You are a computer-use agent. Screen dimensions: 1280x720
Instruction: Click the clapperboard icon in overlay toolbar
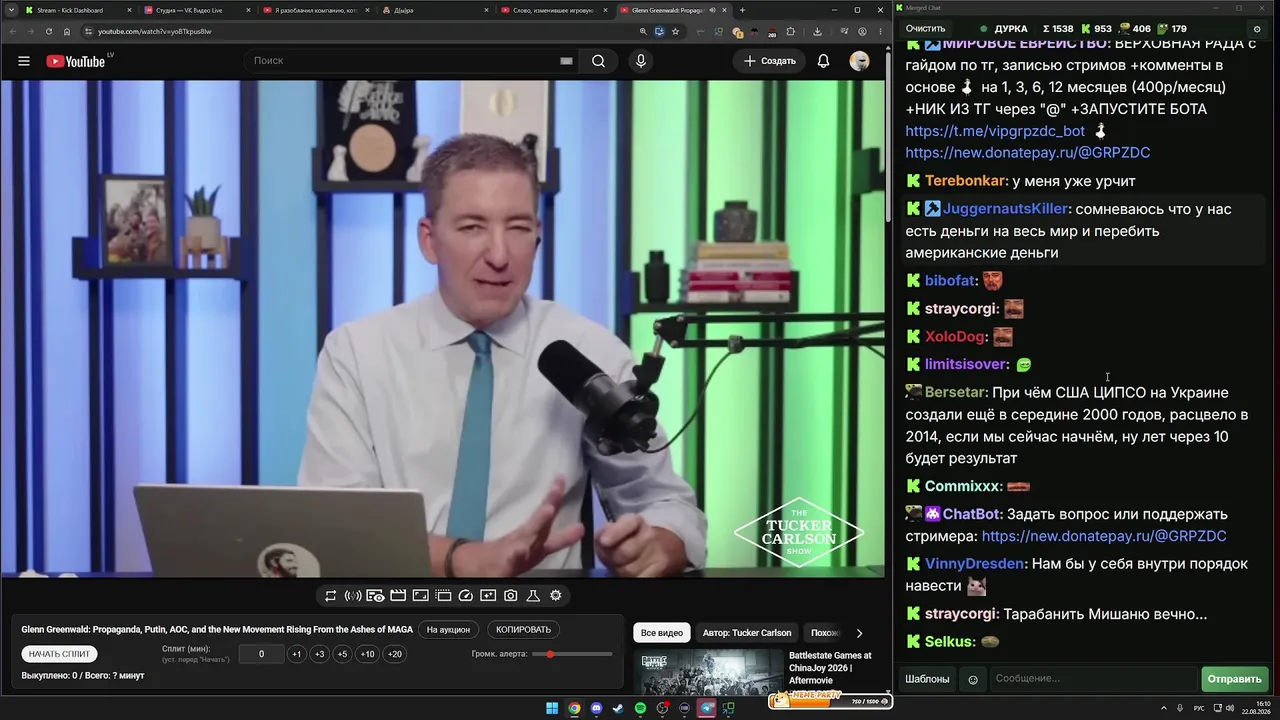coord(398,596)
